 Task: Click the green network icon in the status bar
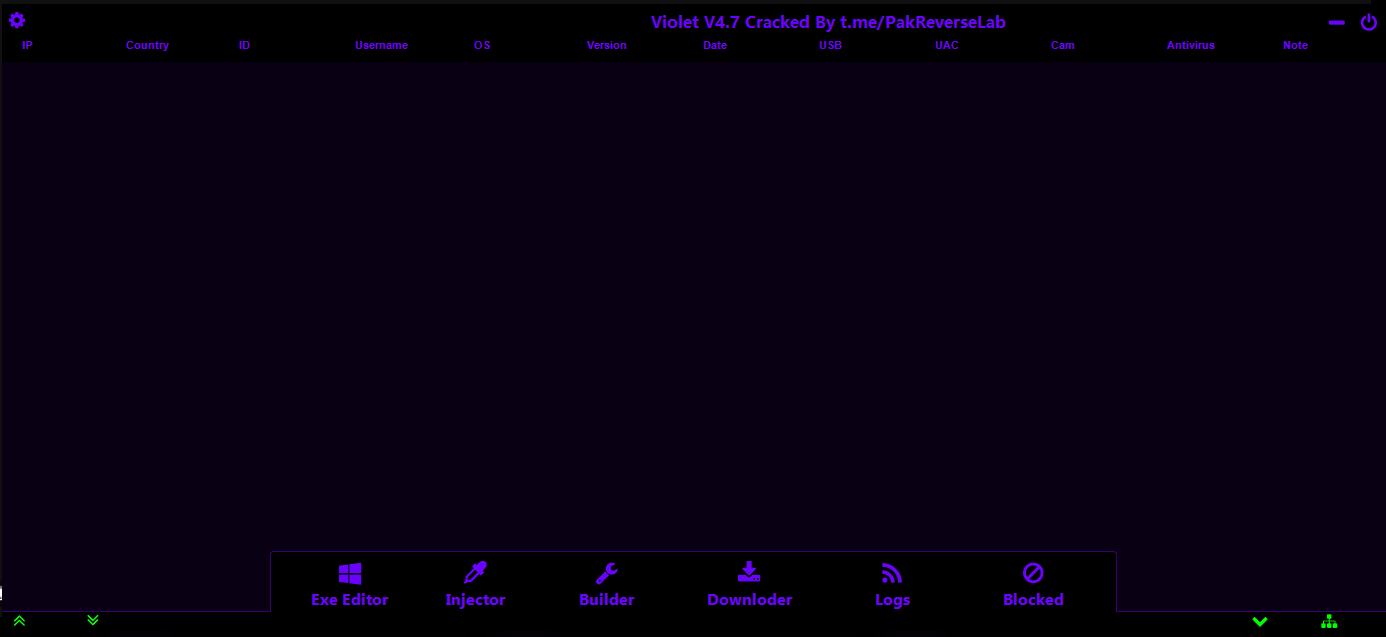[1329, 621]
